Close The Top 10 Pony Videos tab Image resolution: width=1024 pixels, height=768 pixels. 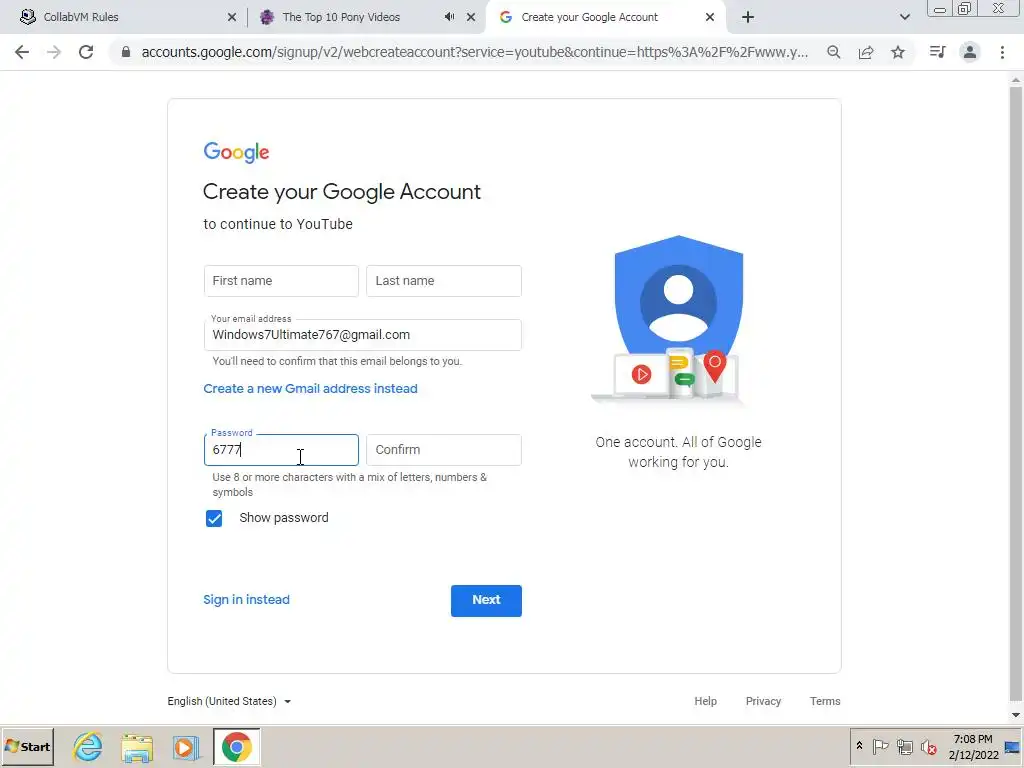[x=471, y=17]
